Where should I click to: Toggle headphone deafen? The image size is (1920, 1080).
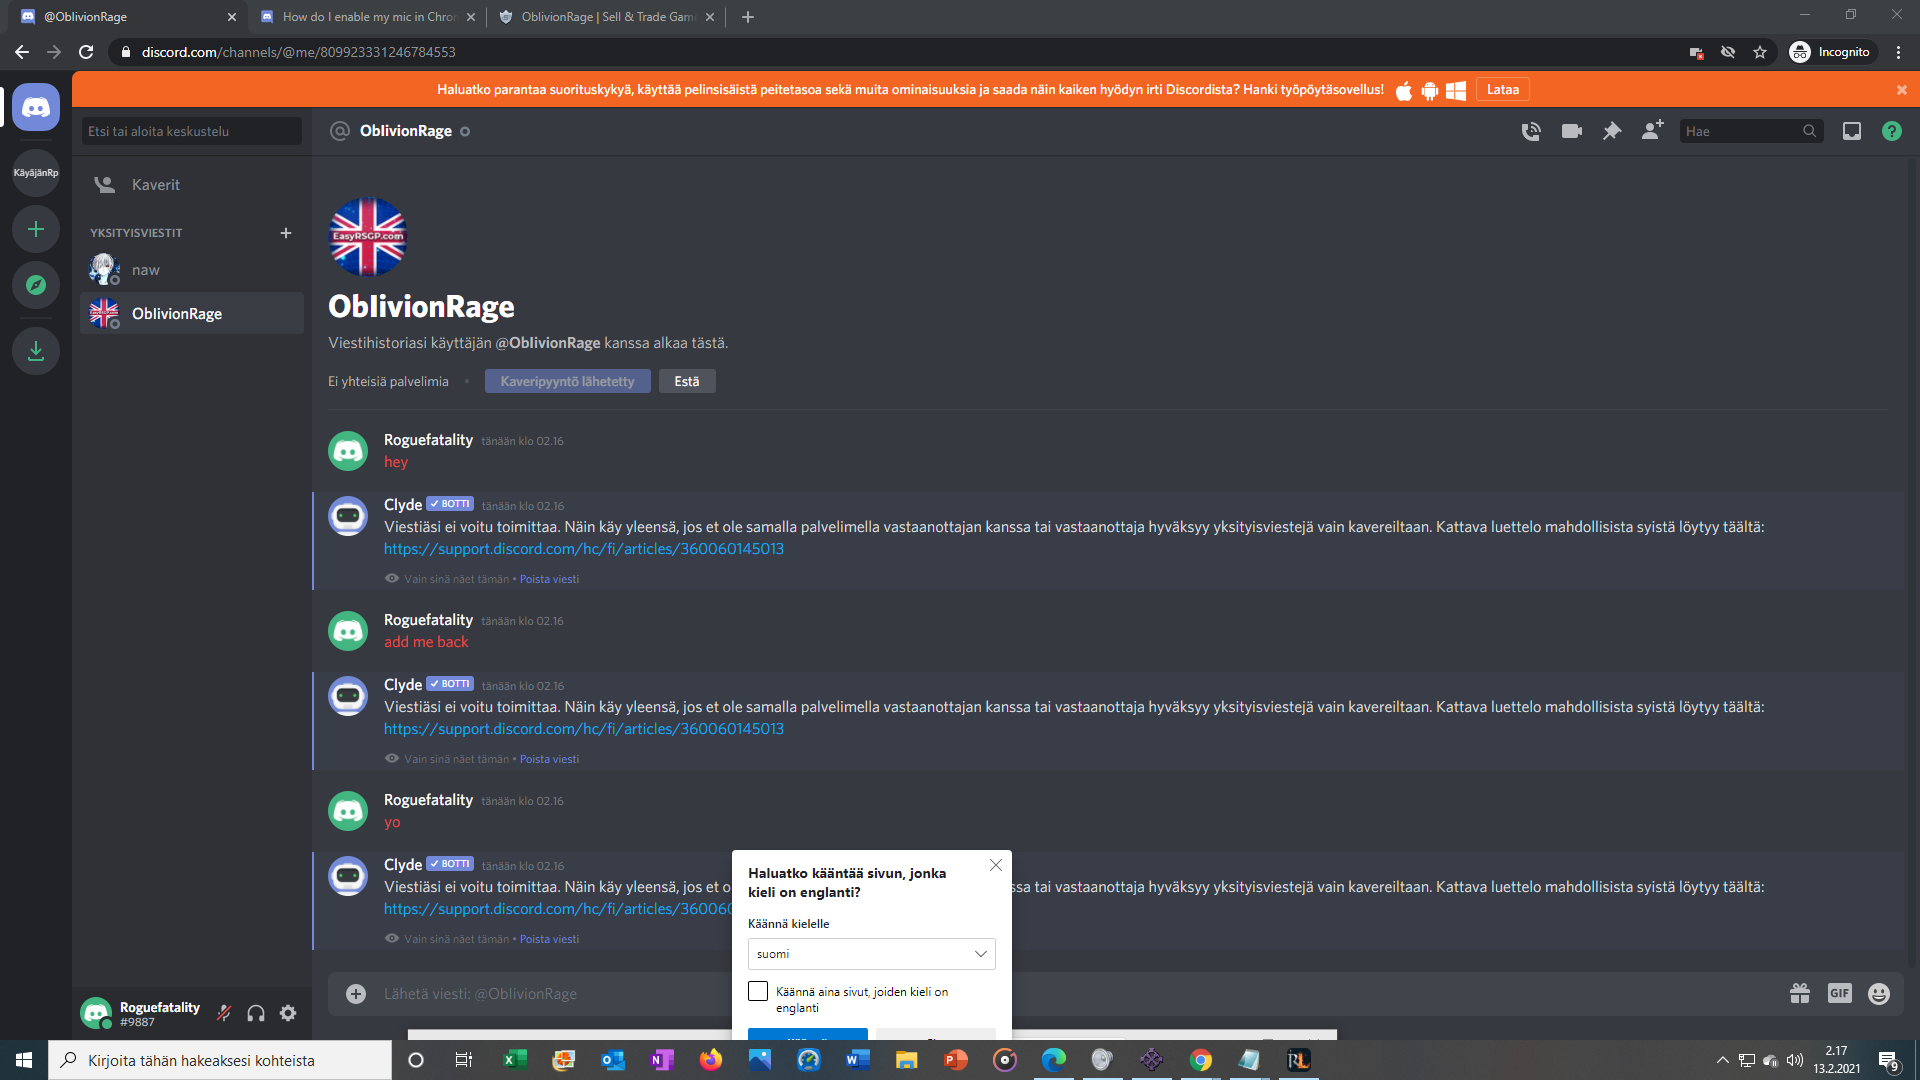[x=256, y=1013]
